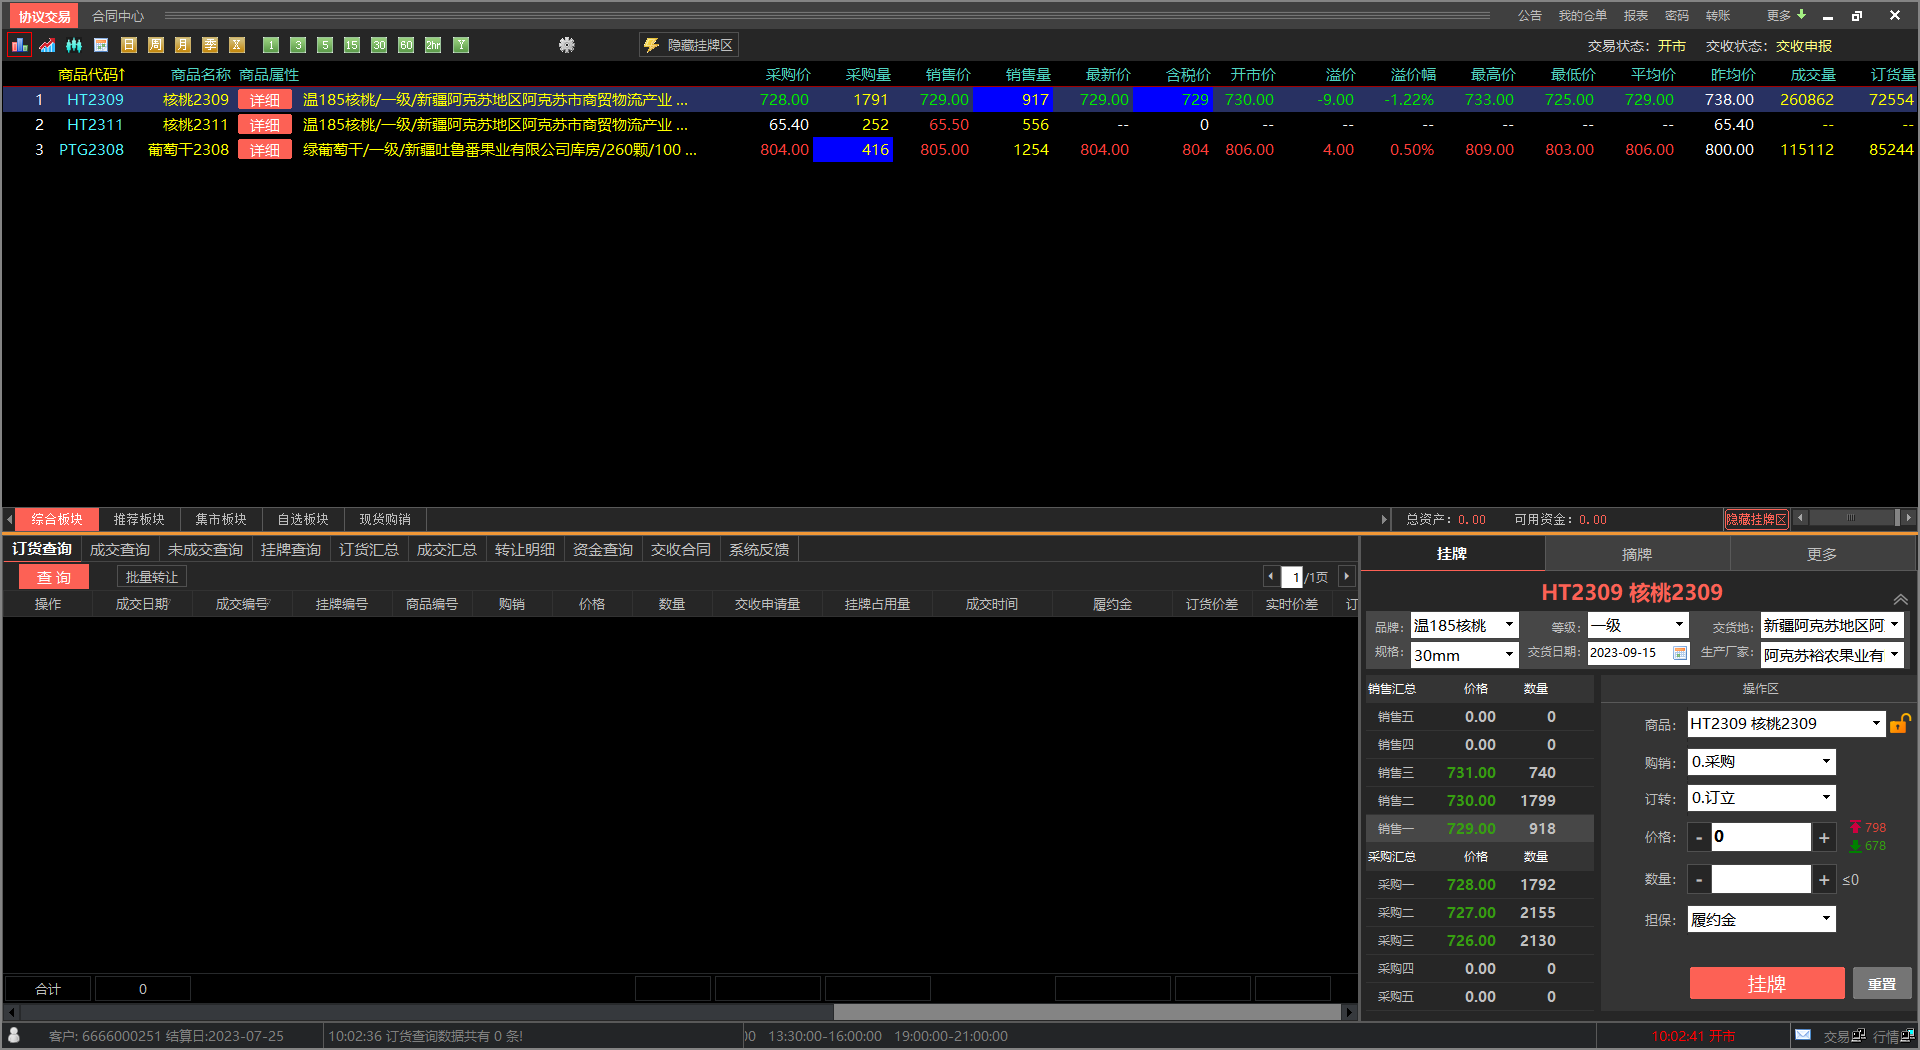The height and width of the screenshot is (1050, 1920).
Task: Click red 挂牌 submit button
Action: tap(1767, 983)
